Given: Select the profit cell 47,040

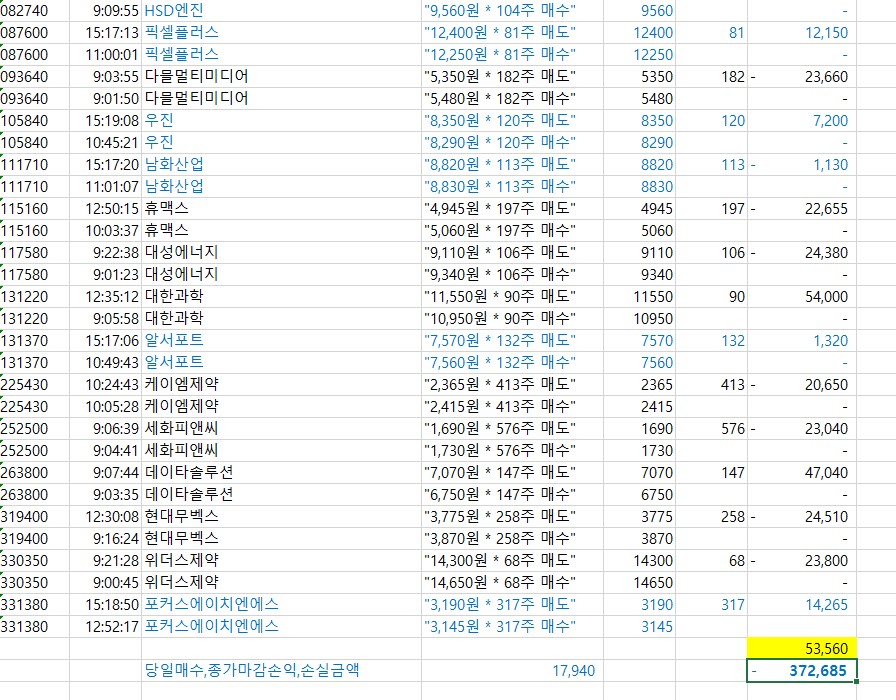Looking at the screenshot, I should (x=802, y=473).
